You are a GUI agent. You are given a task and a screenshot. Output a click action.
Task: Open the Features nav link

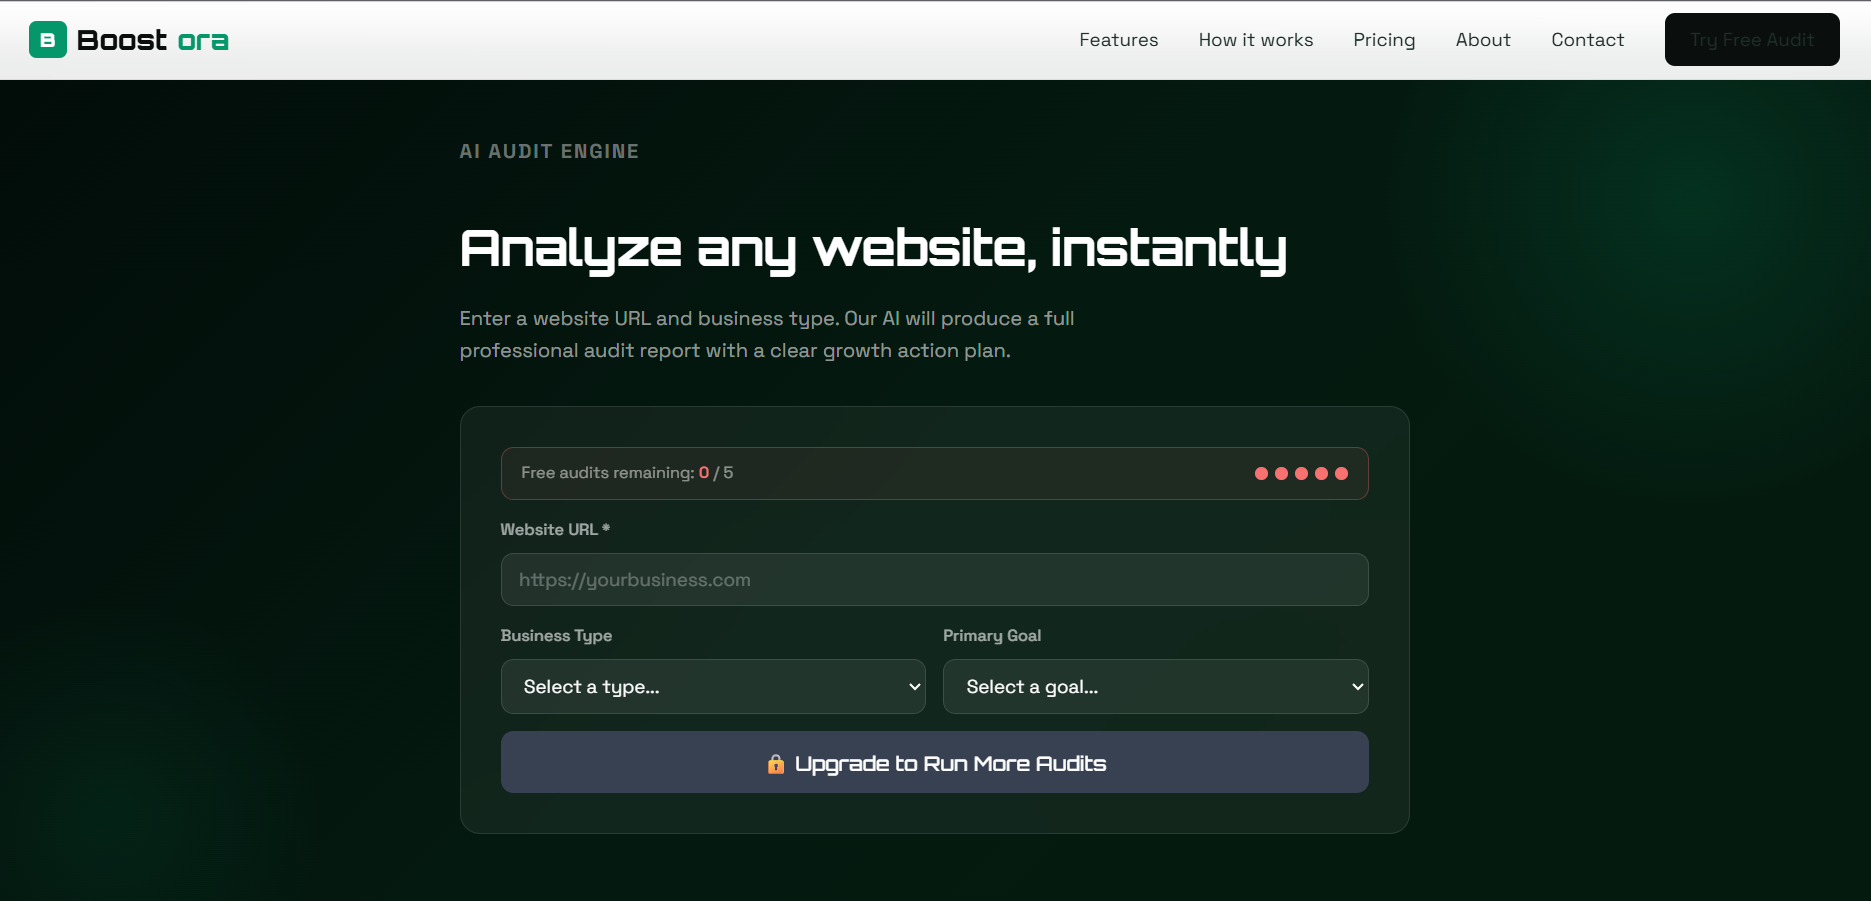[1118, 40]
